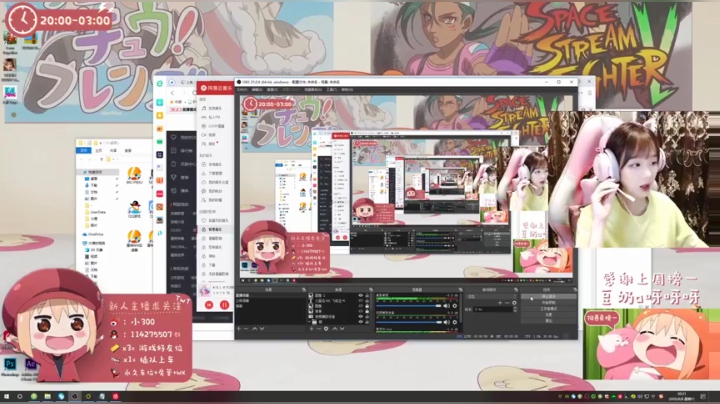
Task: Open album cover thumbnail in NetEase Music
Action: [x=204, y=290]
